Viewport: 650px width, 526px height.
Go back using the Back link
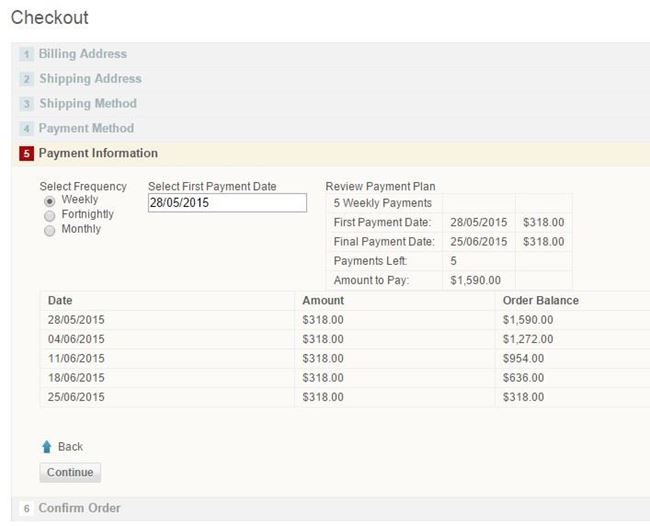[70, 447]
